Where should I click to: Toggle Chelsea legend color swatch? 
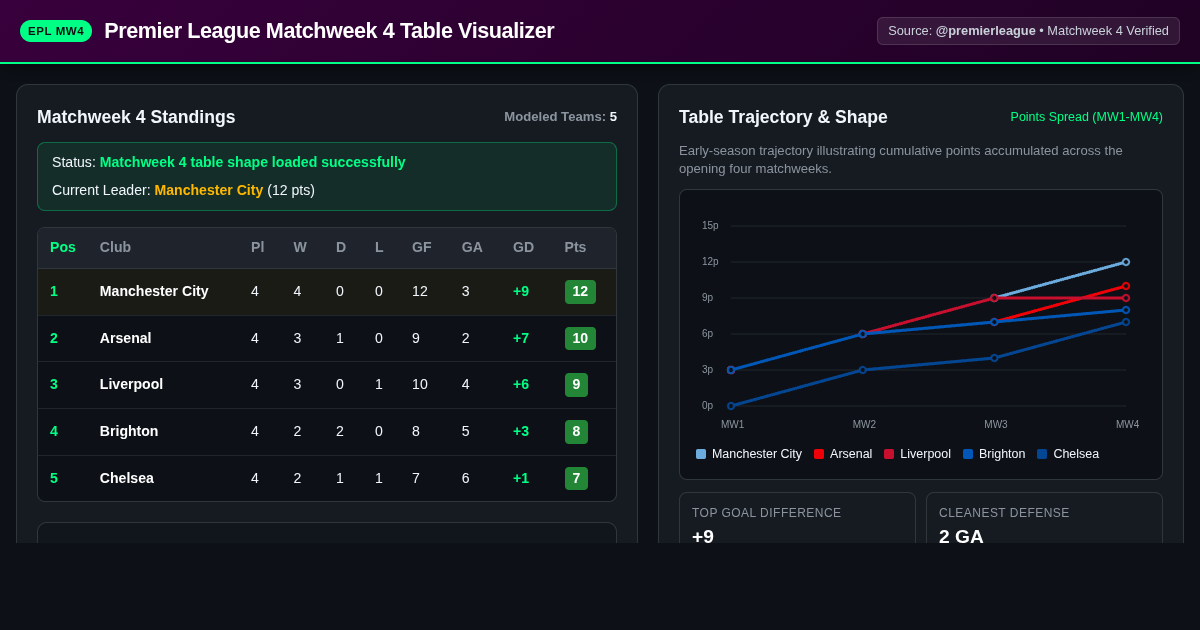(x=1042, y=454)
